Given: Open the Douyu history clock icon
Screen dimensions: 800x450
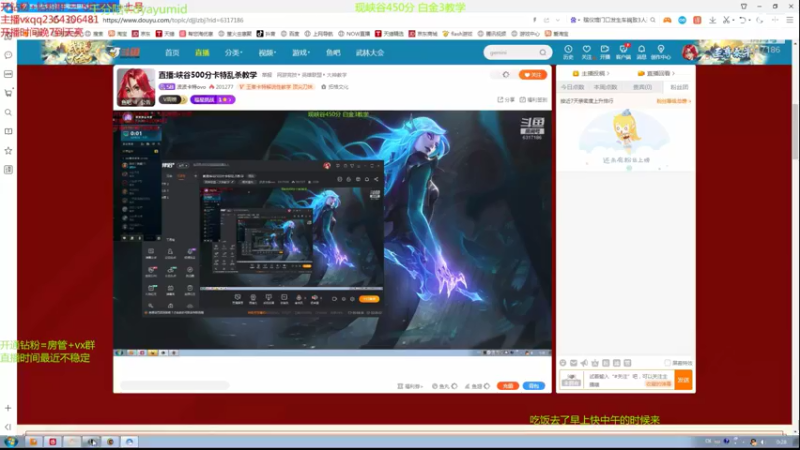Looking at the screenshot, I should [x=568, y=52].
